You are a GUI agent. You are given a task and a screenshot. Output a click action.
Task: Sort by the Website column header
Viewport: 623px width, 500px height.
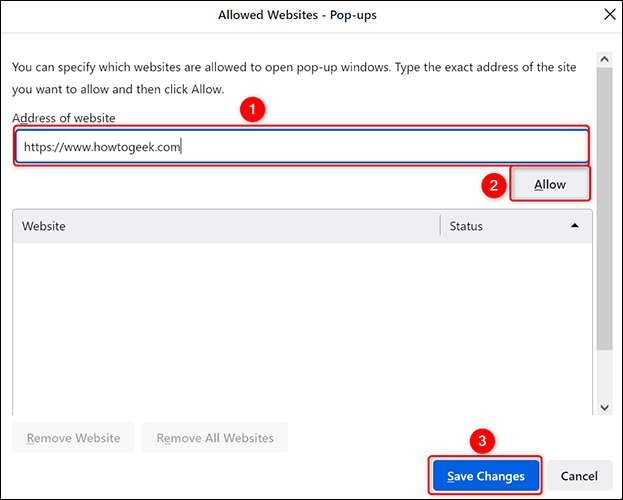(x=226, y=226)
